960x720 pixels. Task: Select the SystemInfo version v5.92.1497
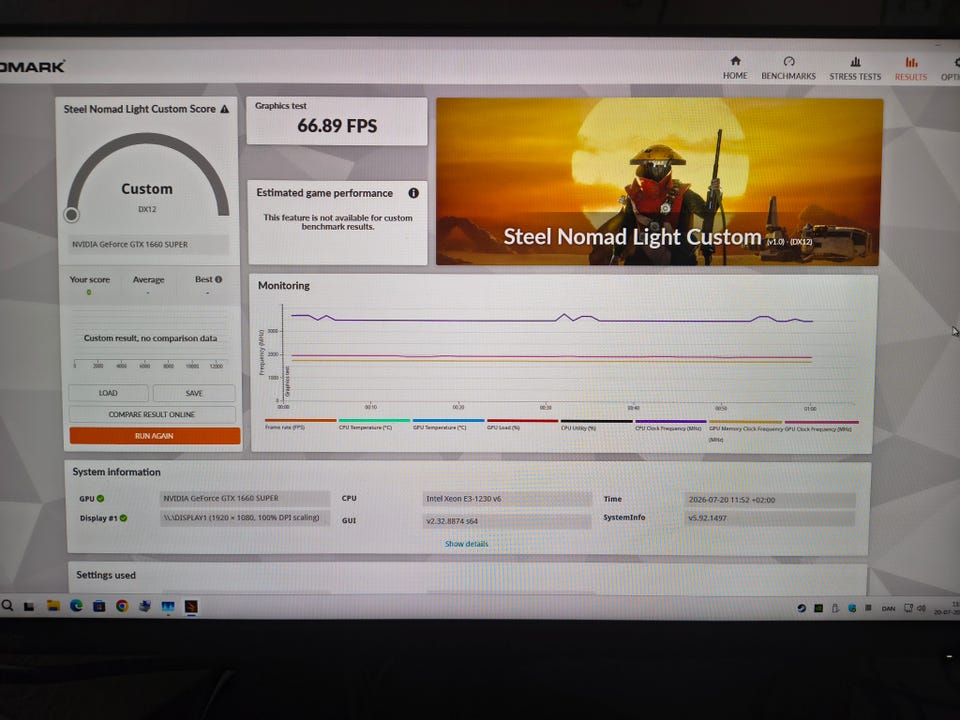pyautogui.click(x=769, y=518)
